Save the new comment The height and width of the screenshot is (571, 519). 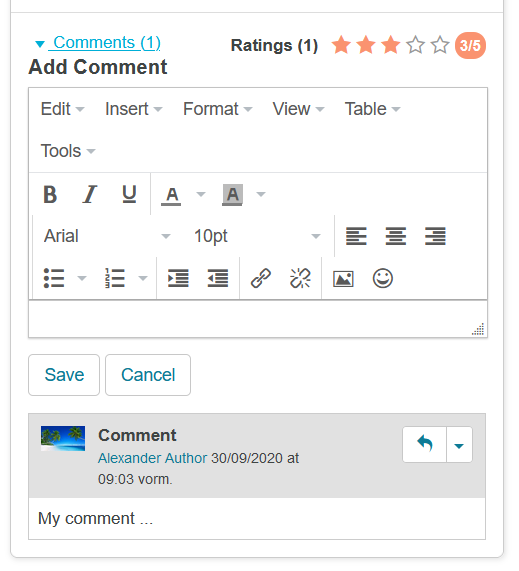tap(64, 375)
